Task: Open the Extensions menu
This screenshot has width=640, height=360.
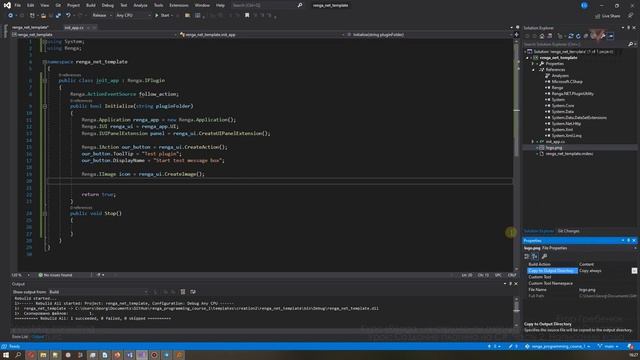Action: point(179,5)
